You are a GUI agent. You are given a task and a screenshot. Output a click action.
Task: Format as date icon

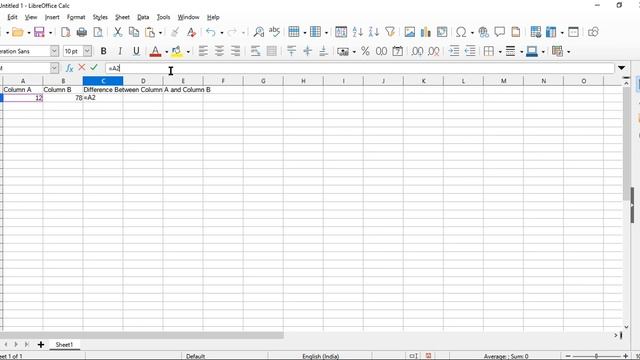pyautogui.click(x=398, y=51)
